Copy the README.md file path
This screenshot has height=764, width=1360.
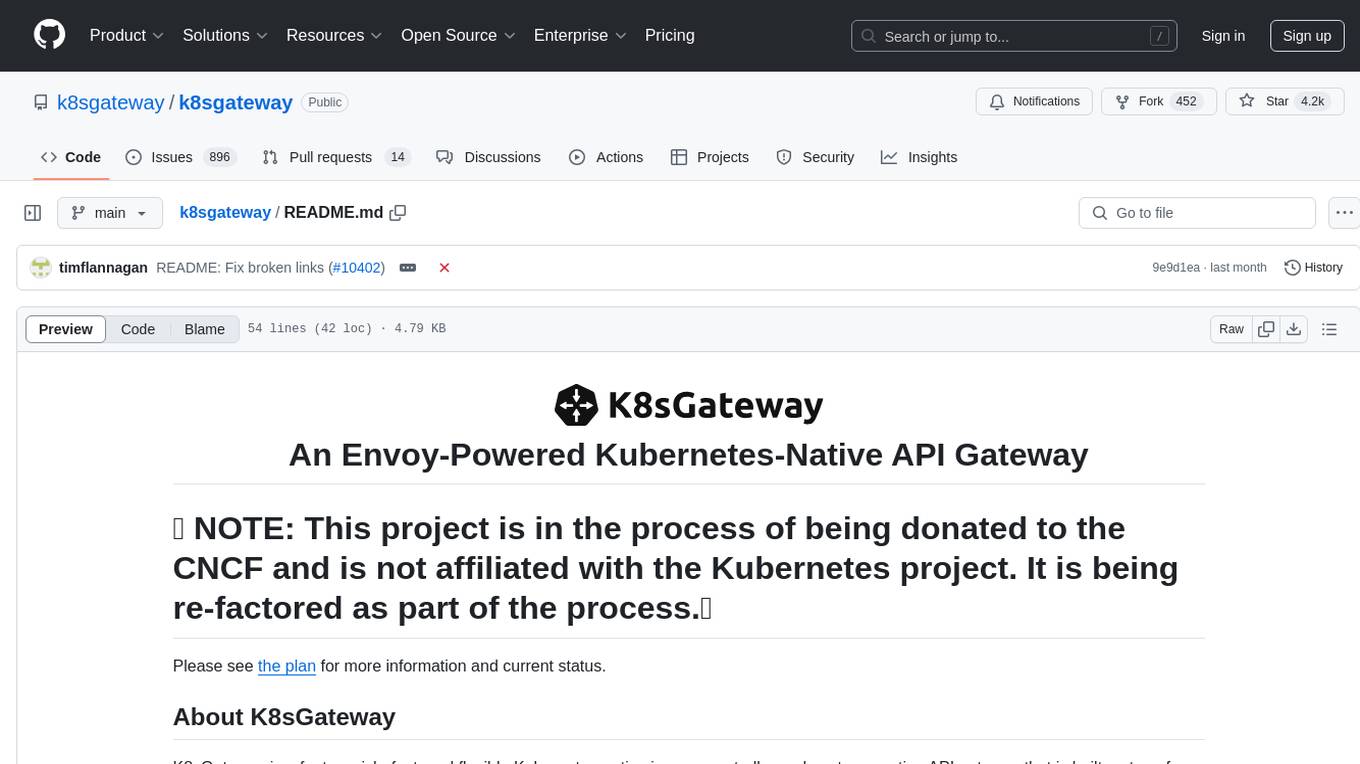pyautogui.click(x=398, y=213)
